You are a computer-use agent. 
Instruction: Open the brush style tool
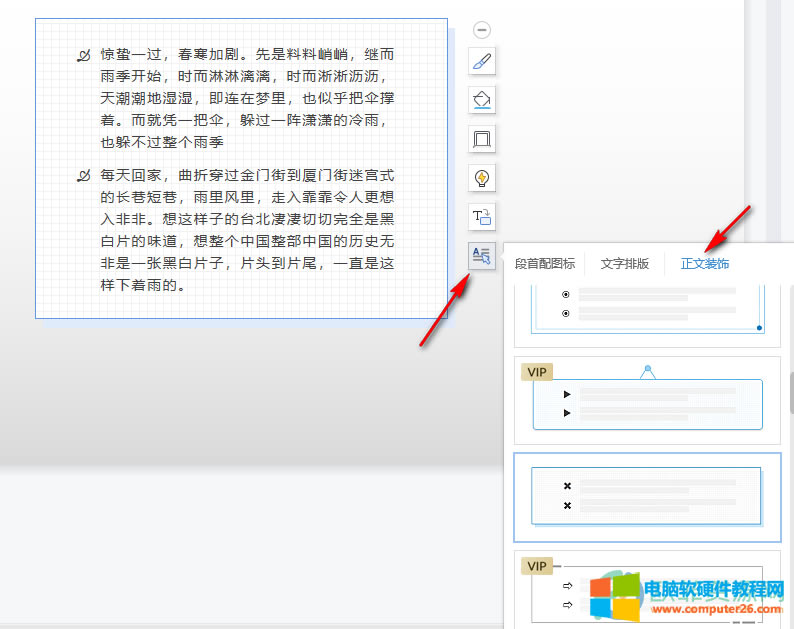tap(482, 62)
